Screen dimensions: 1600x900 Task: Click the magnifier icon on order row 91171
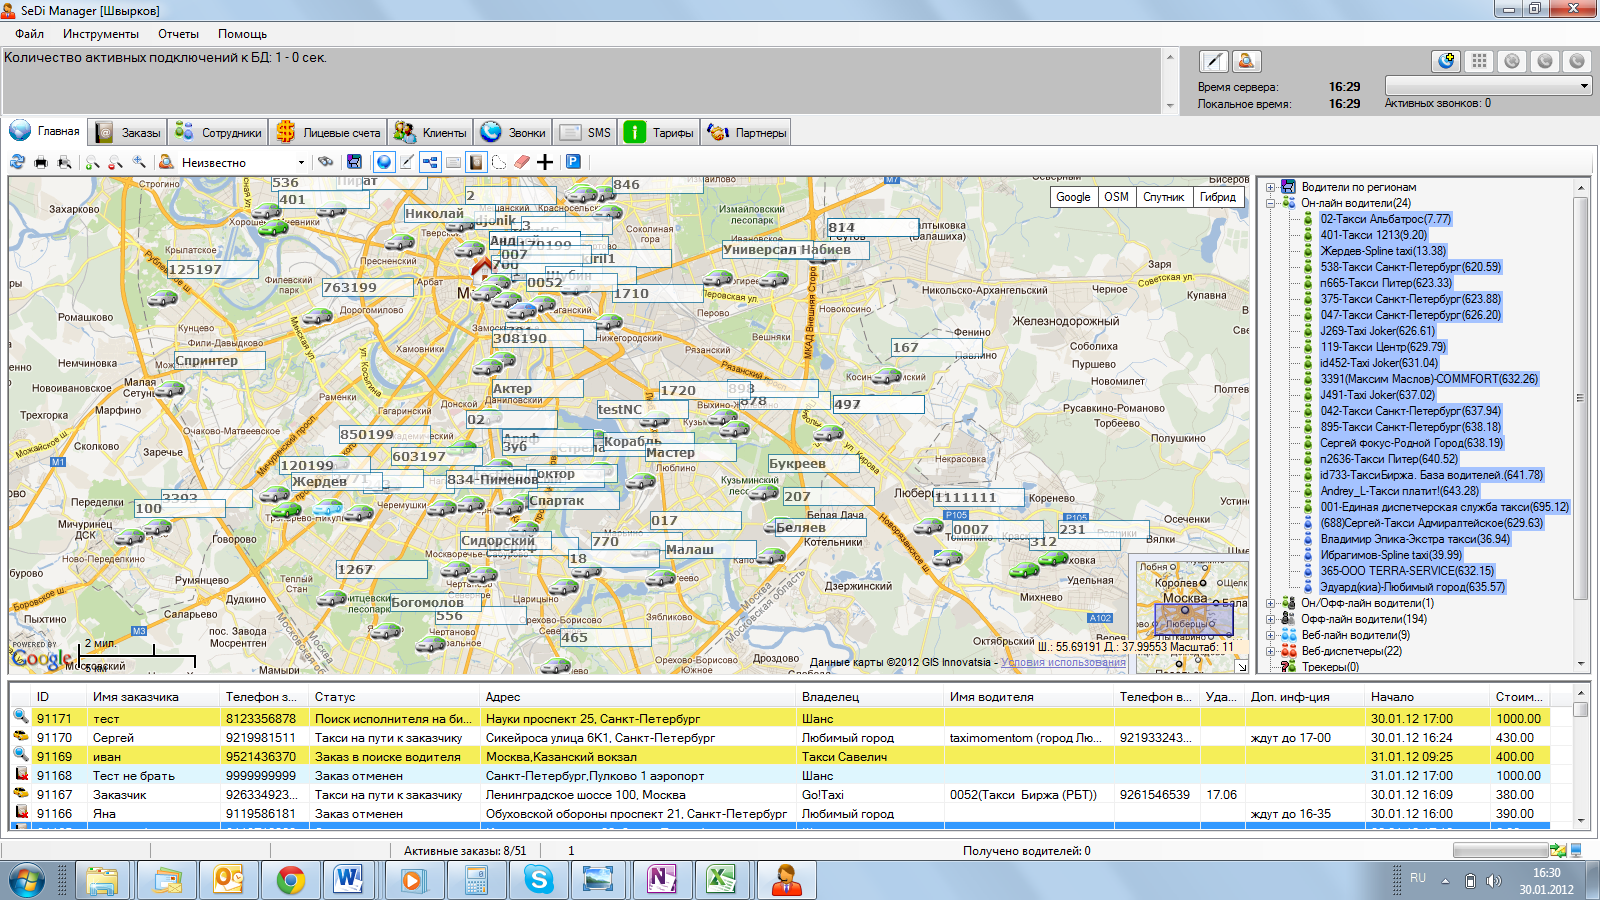pyautogui.click(x=20, y=717)
